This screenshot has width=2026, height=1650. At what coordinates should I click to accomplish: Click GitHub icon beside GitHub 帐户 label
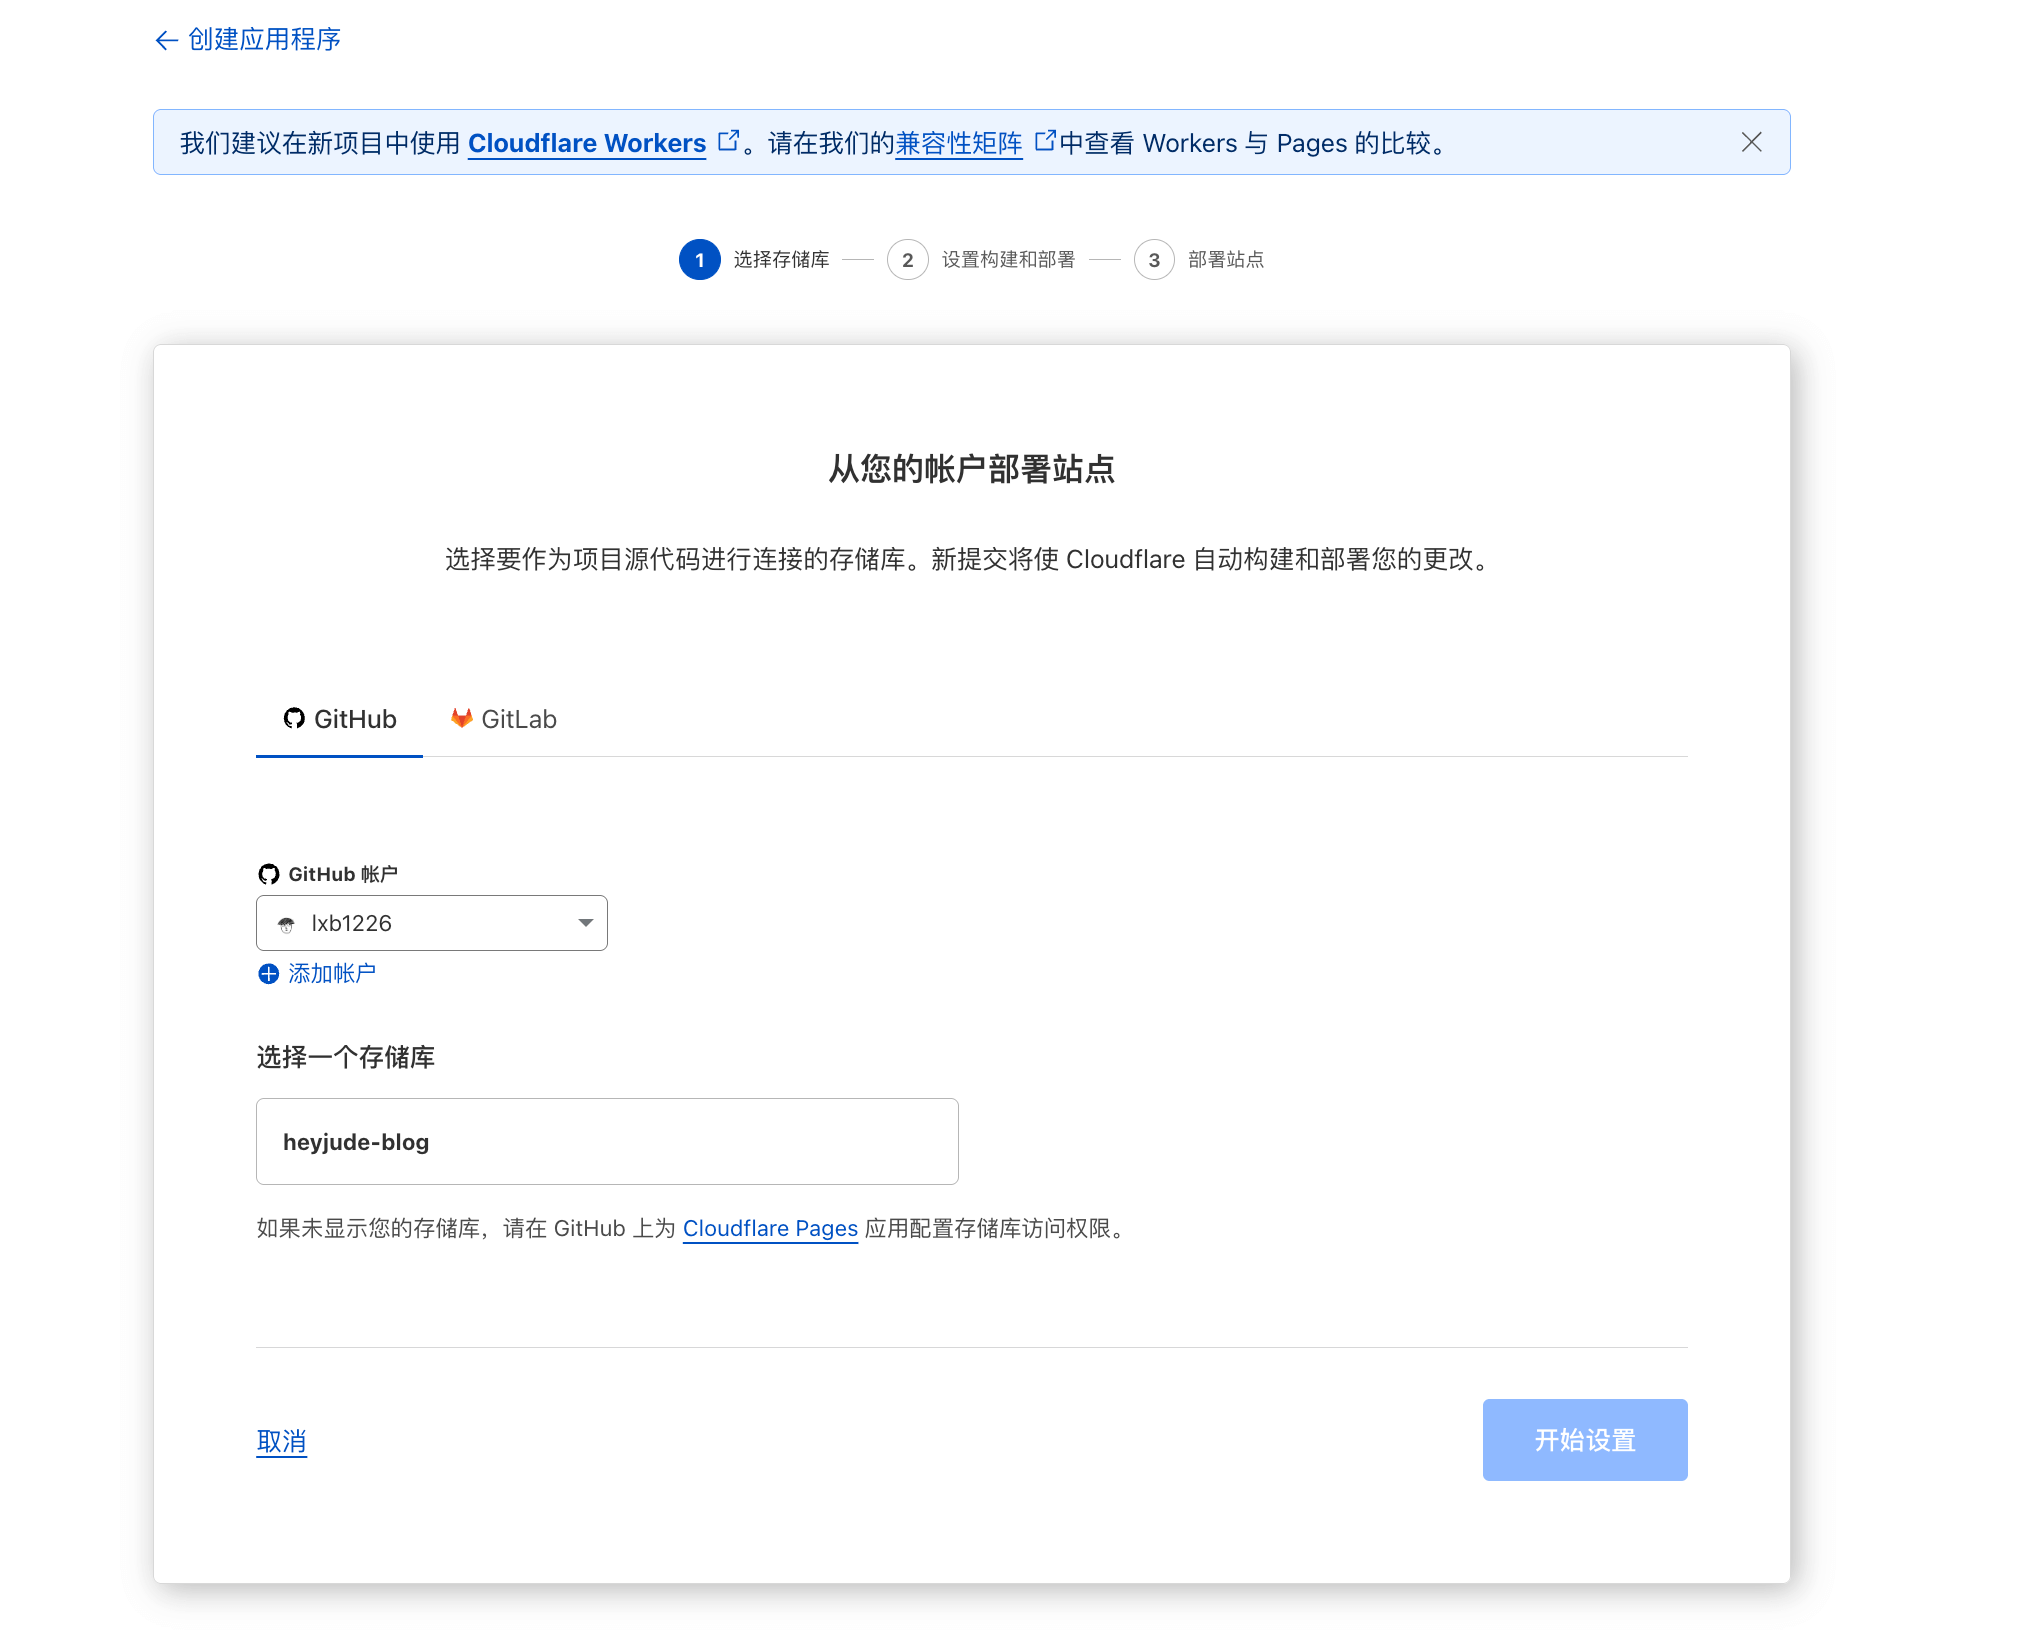(269, 874)
